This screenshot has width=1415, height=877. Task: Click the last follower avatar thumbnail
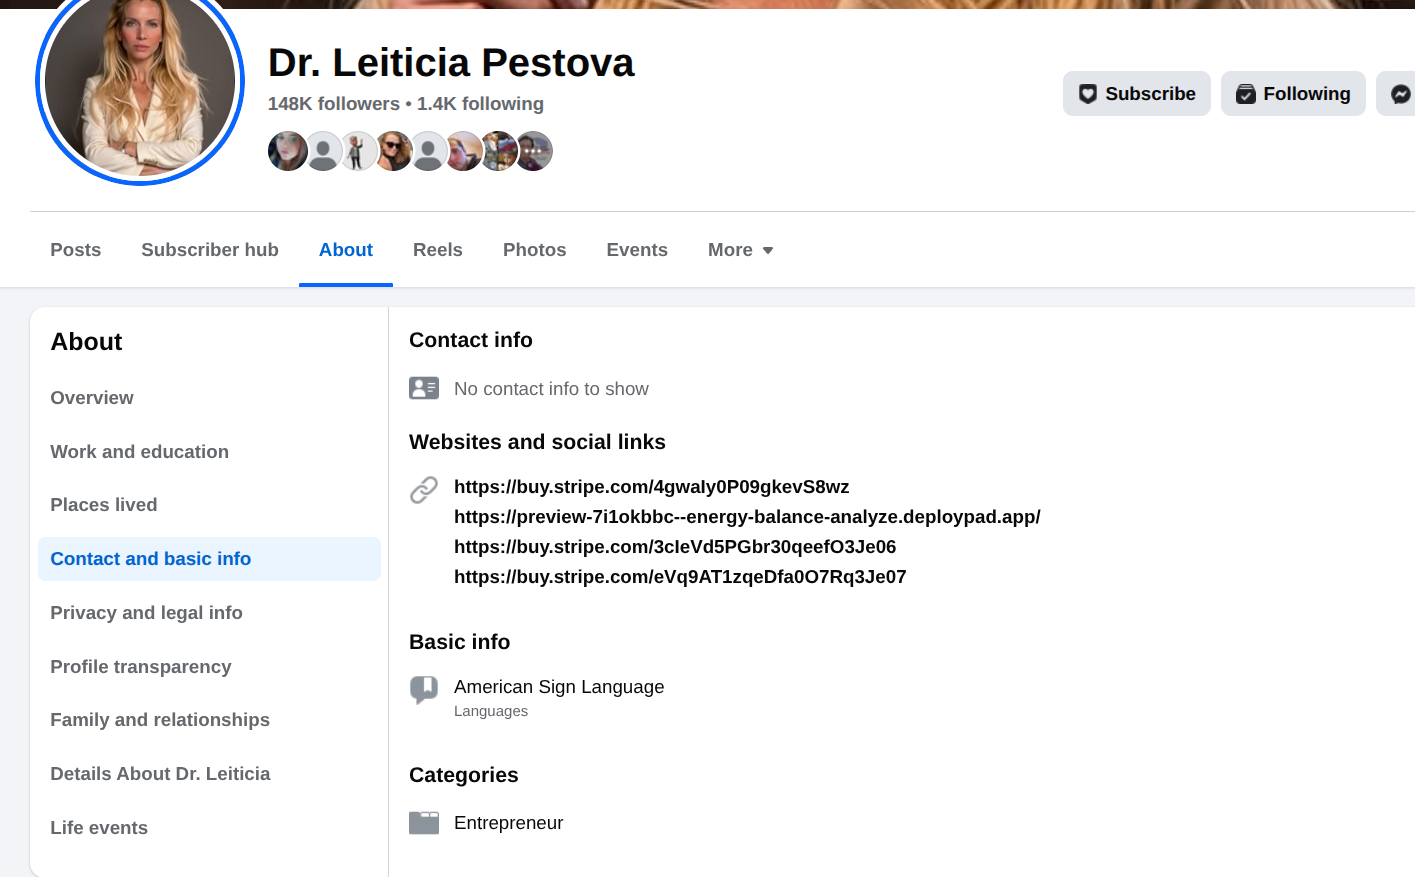click(535, 151)
